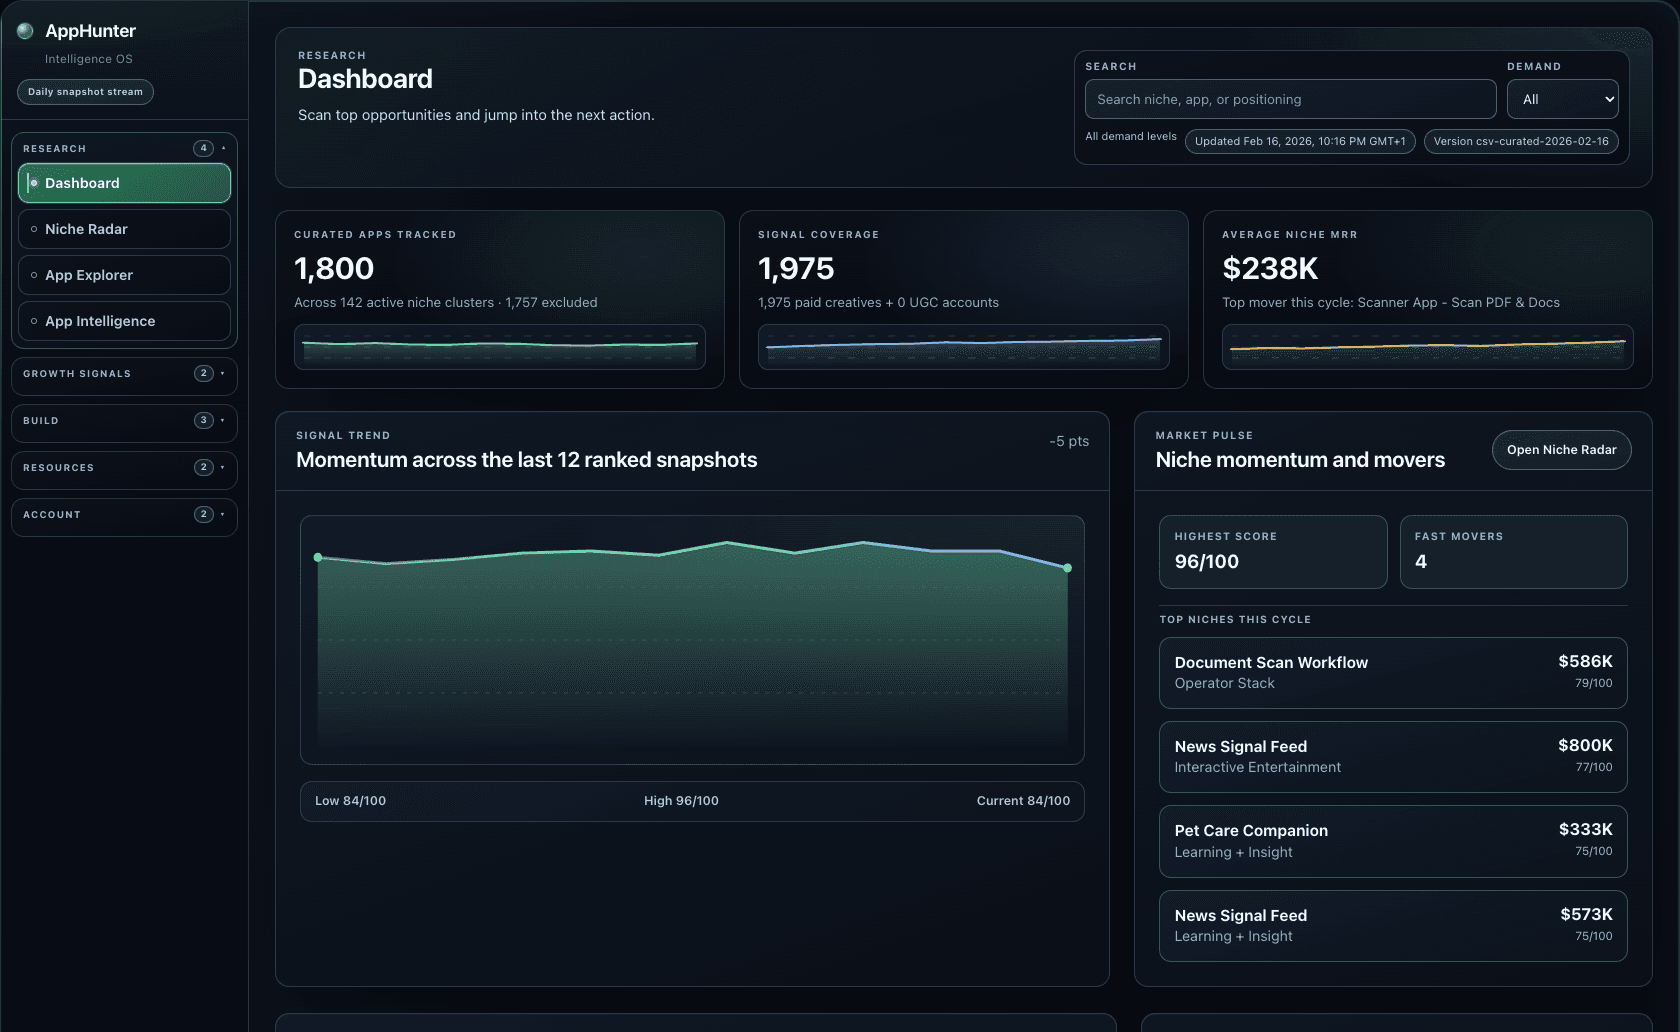Open the Demand dropdown set to All
This screenshot has height=1032, width=1680.
(x=1562, y=99)
